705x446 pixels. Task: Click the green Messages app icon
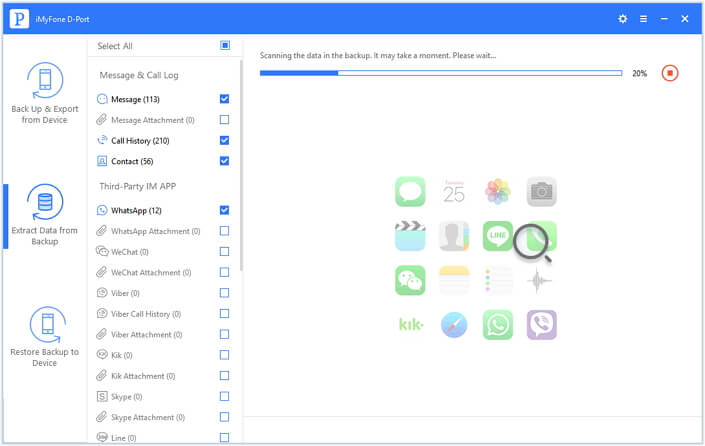(x=410, y=192)
